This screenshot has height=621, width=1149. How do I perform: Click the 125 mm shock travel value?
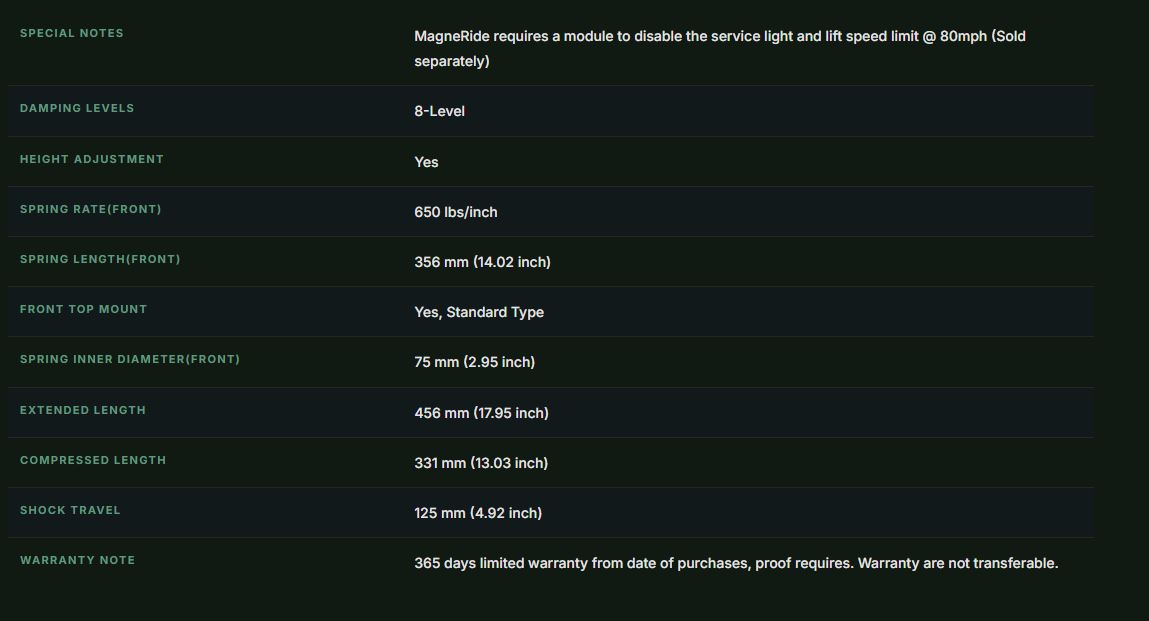tap(478, 512)
